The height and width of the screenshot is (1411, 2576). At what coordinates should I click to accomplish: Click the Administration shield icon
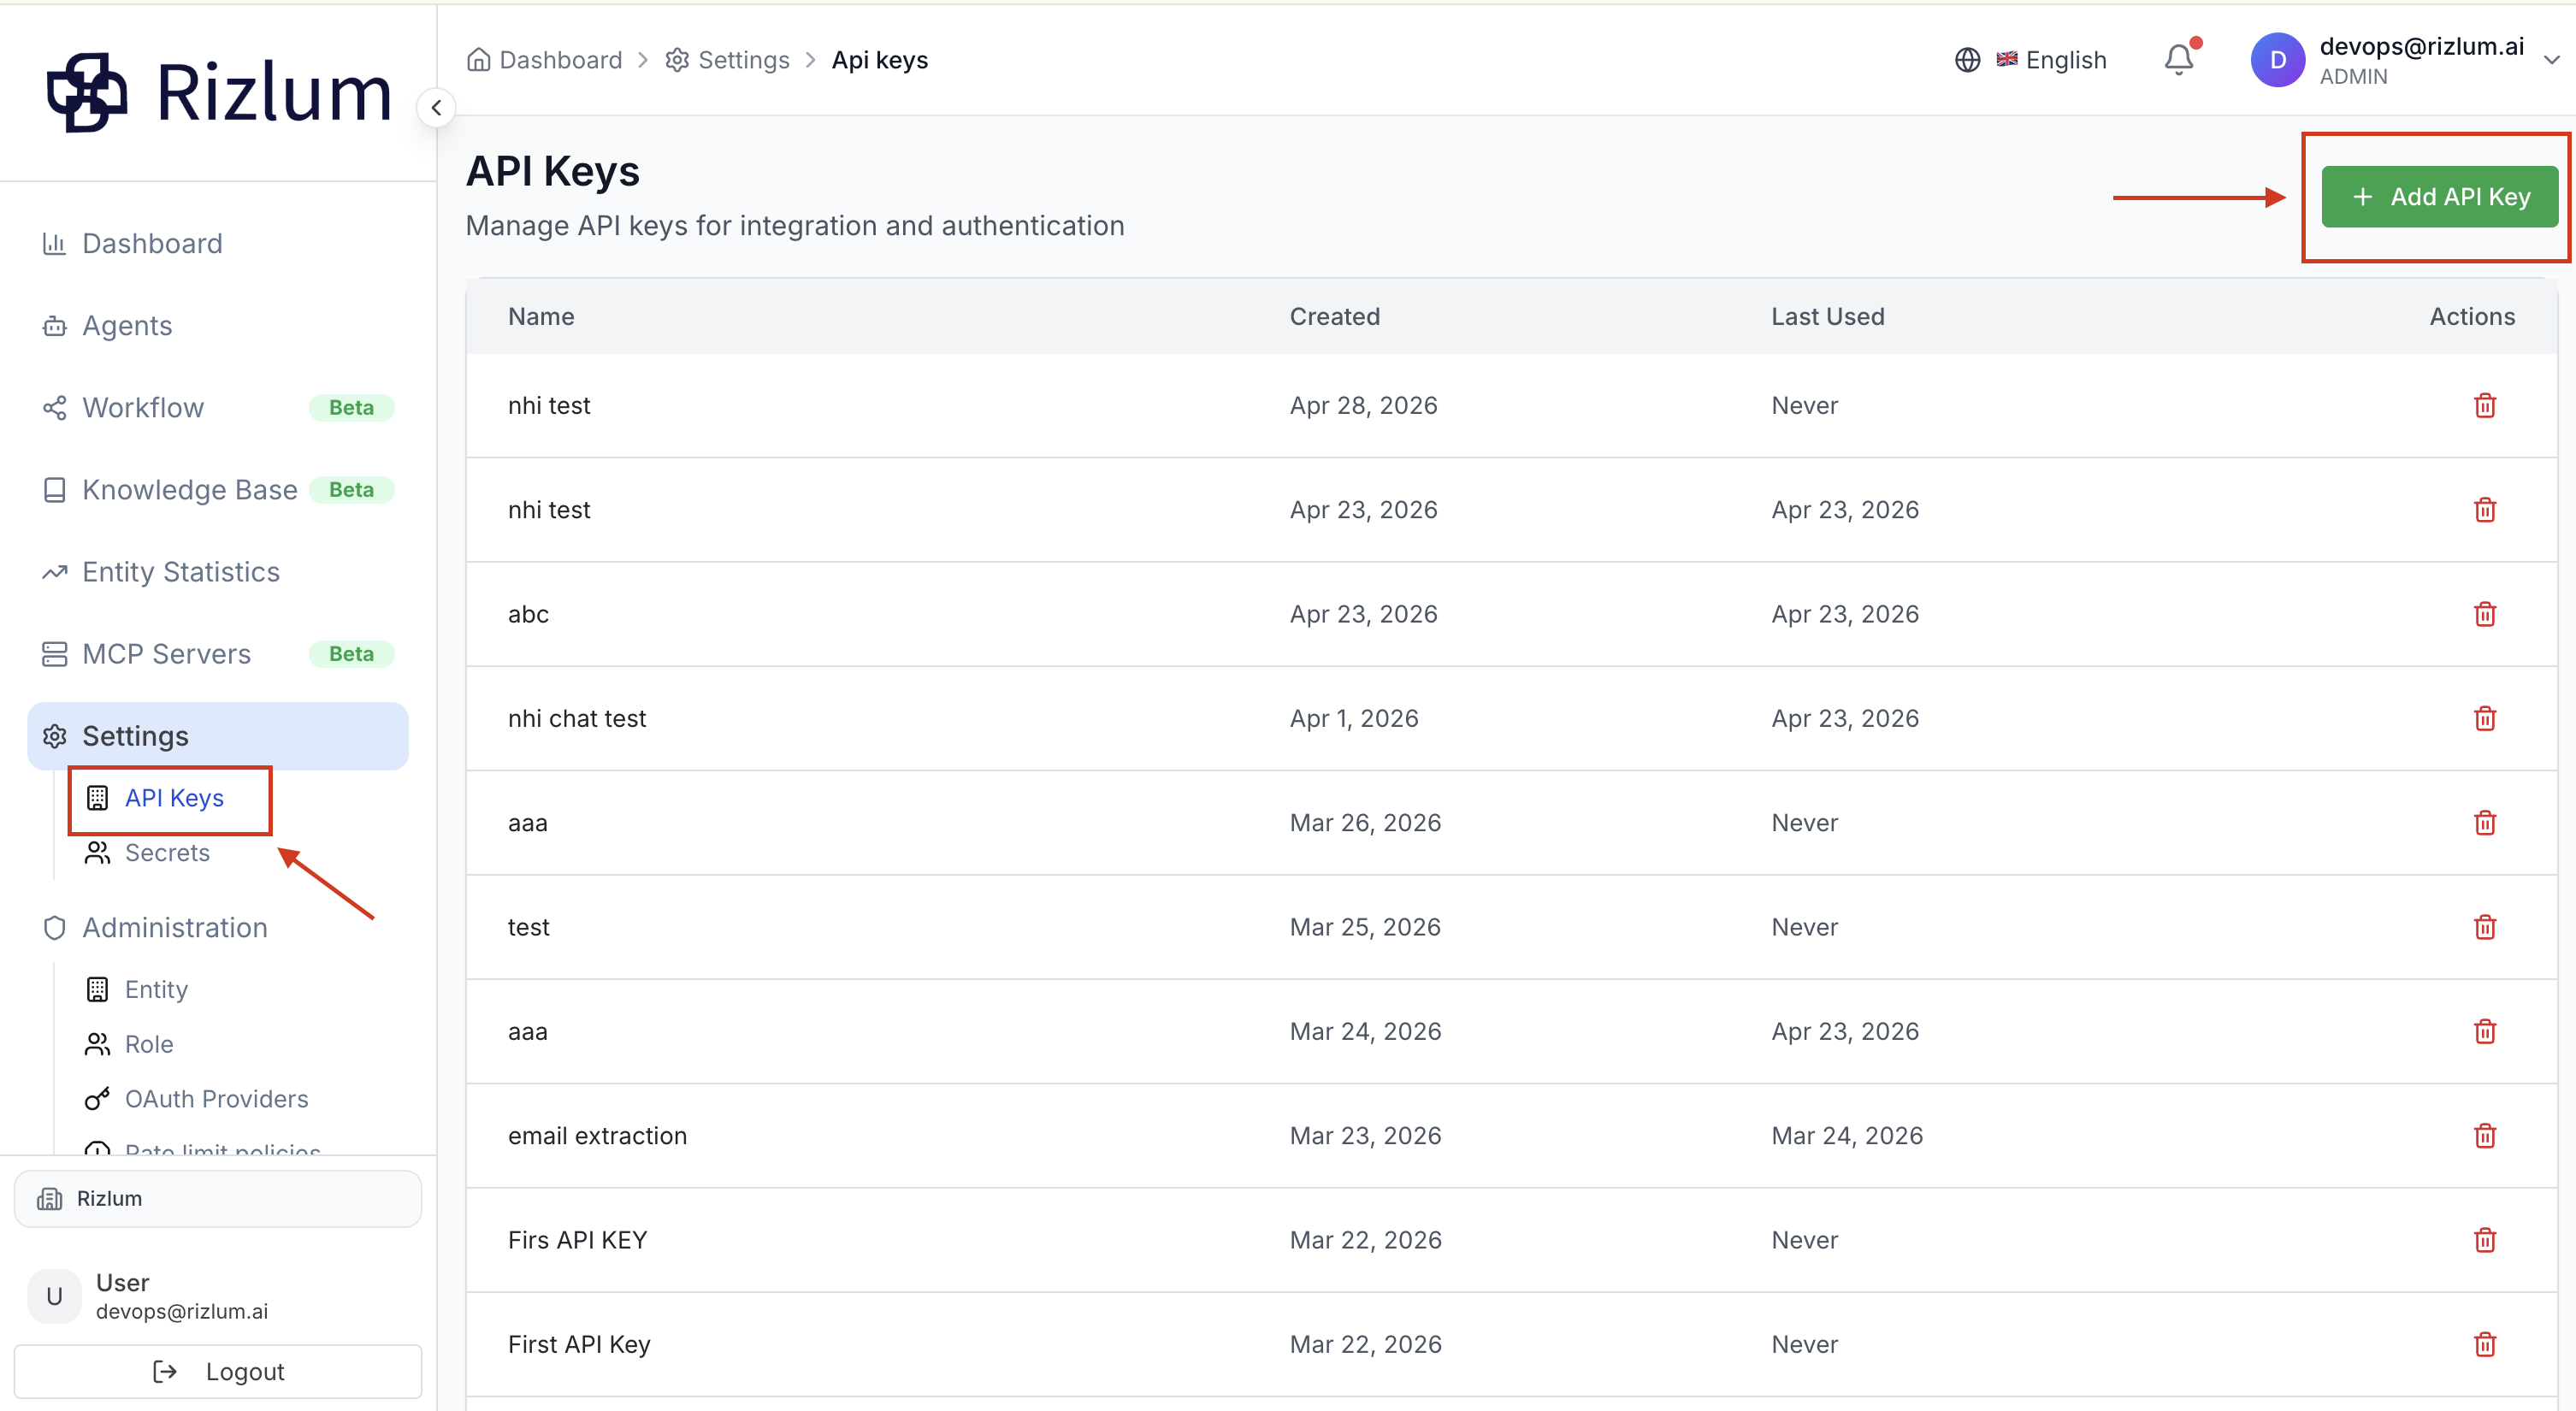(x=54, y=928)
